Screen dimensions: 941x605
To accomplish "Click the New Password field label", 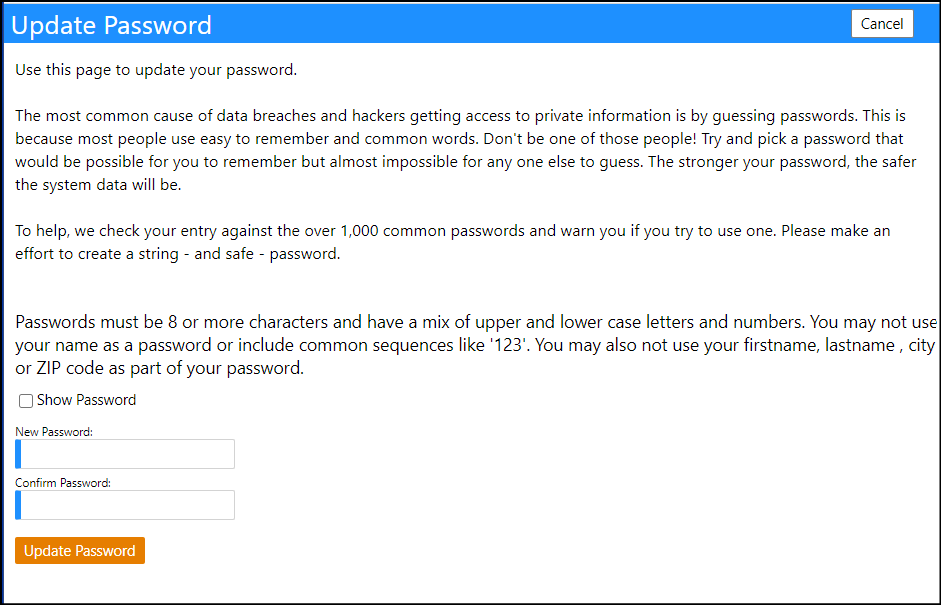I will [x=54, y=432].
